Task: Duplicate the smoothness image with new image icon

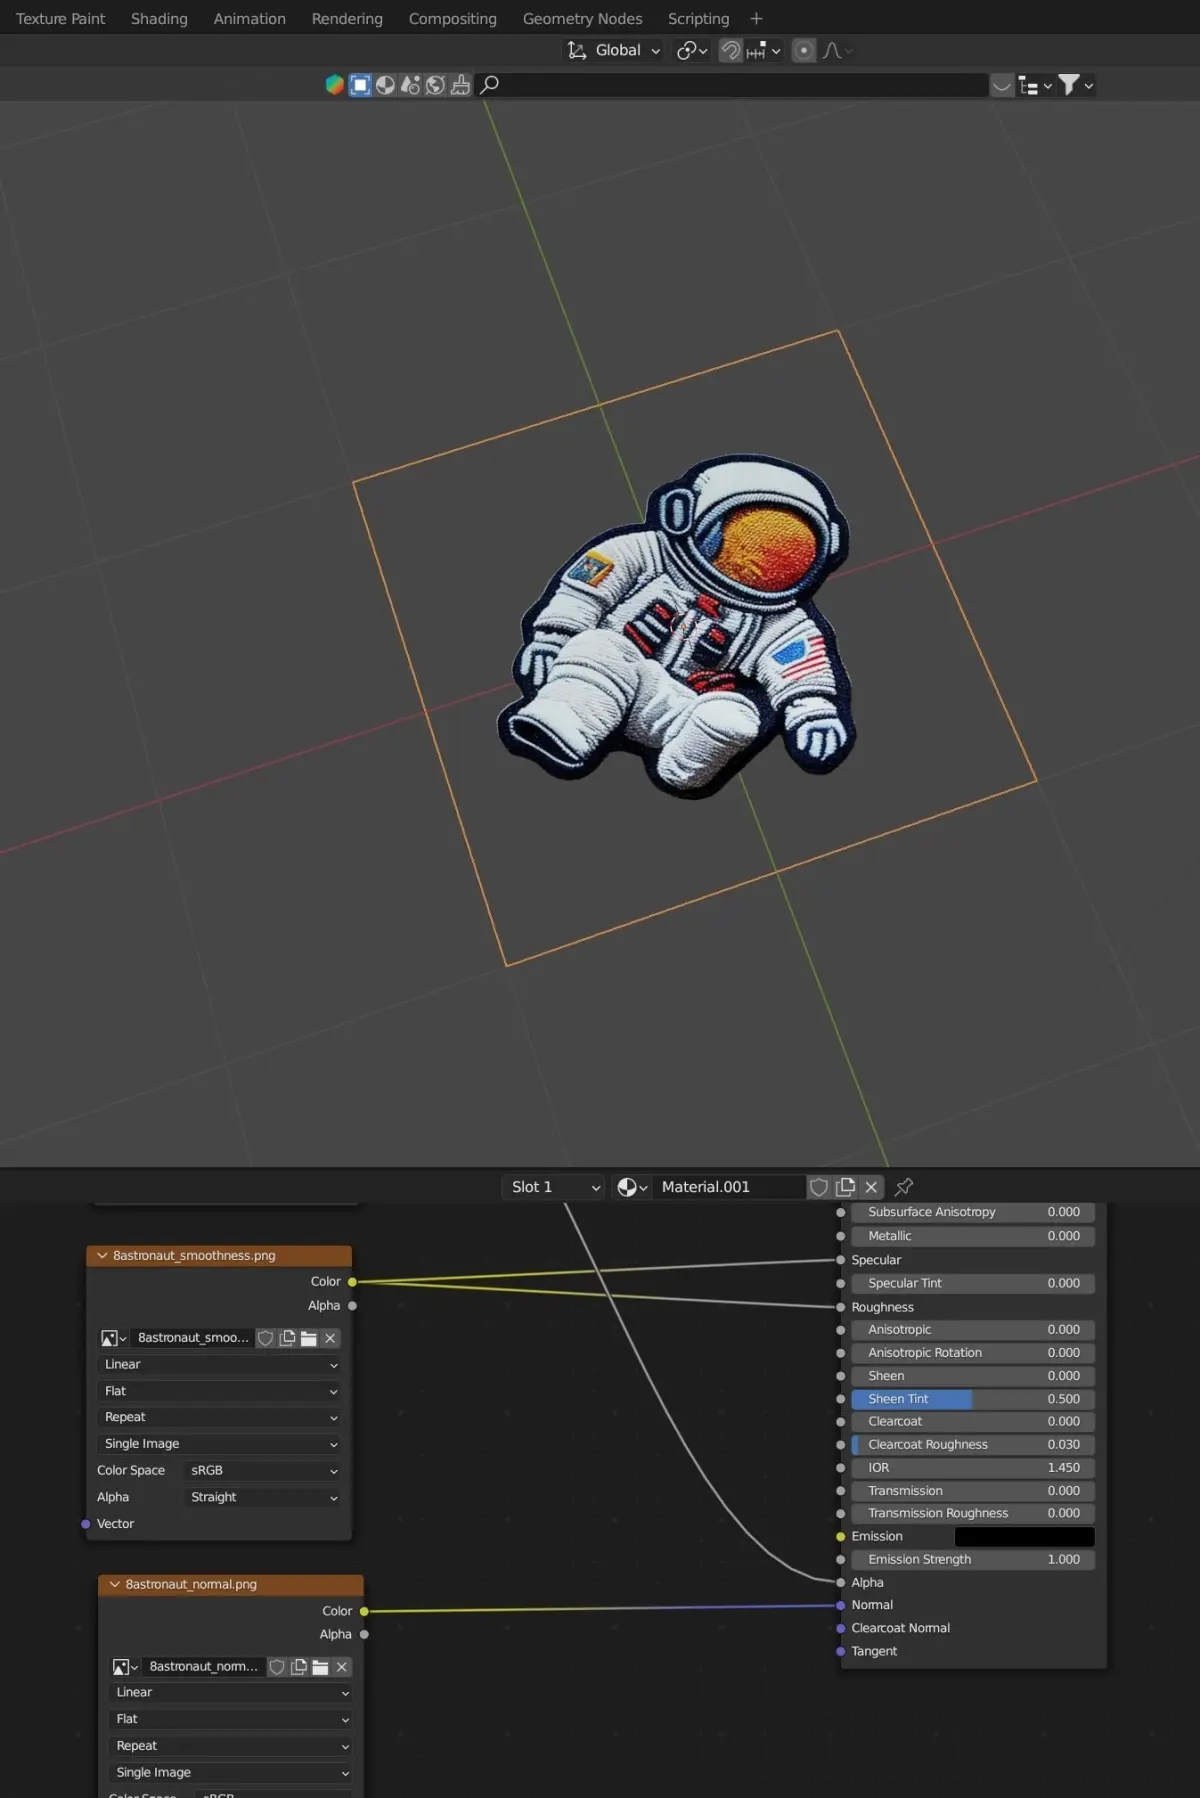Action: (x=287, y=1338)
